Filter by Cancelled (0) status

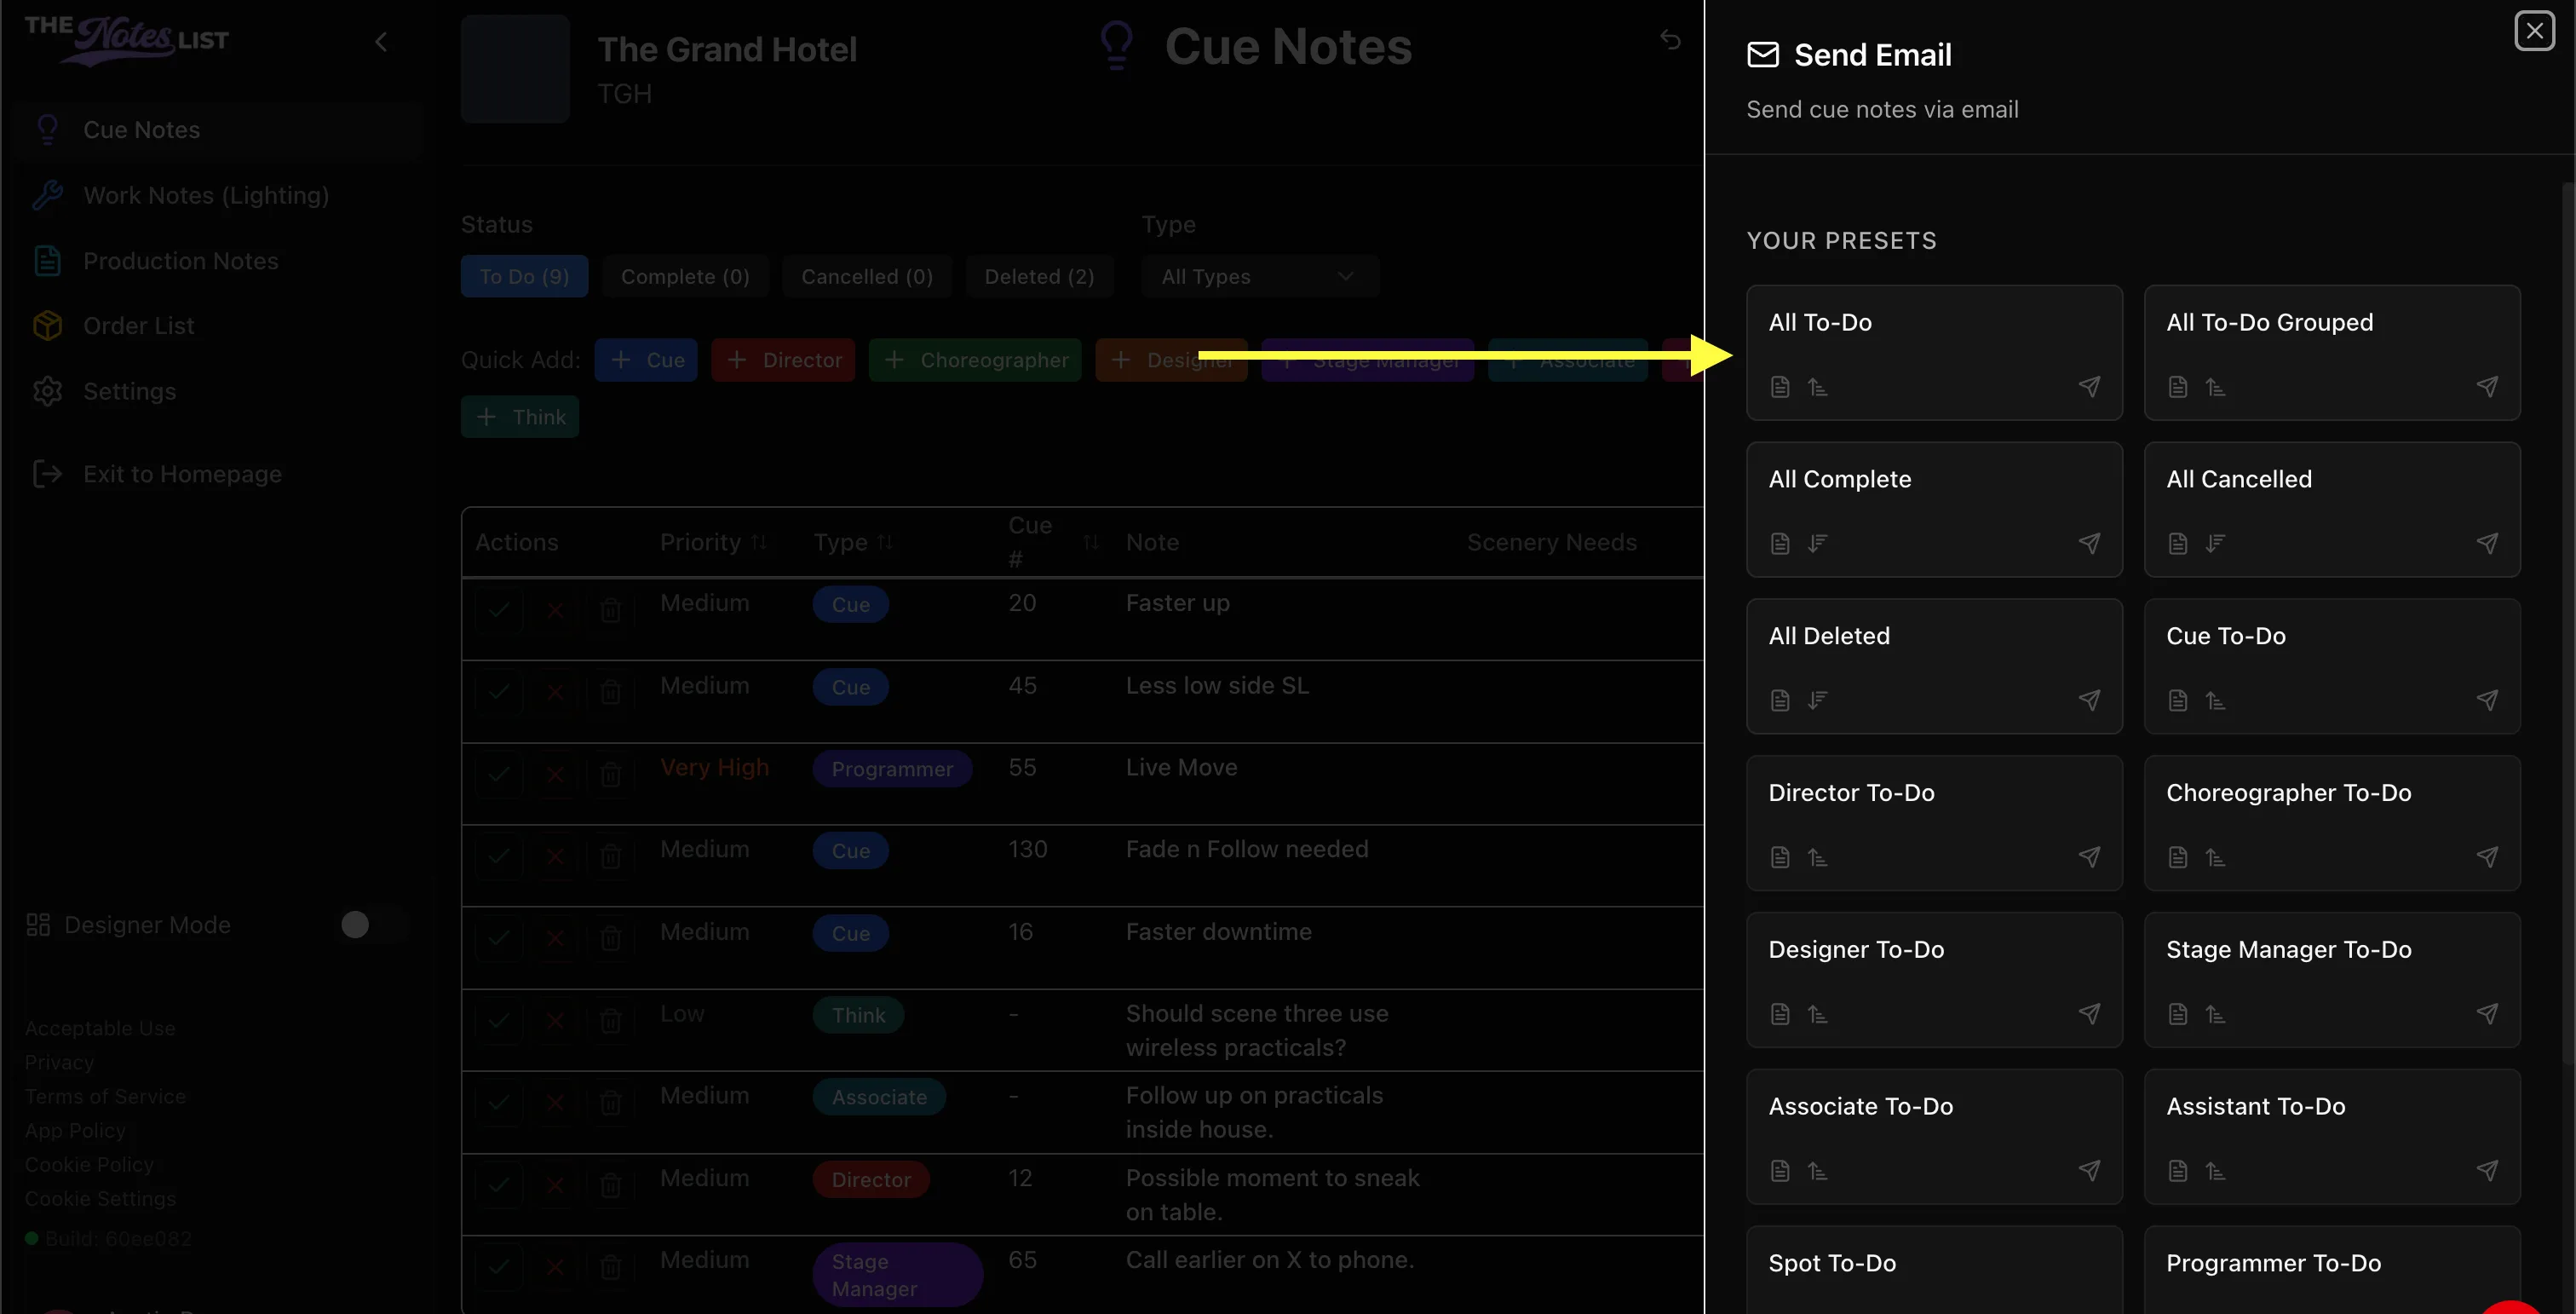pyautogui.click(x=867, y=277)
